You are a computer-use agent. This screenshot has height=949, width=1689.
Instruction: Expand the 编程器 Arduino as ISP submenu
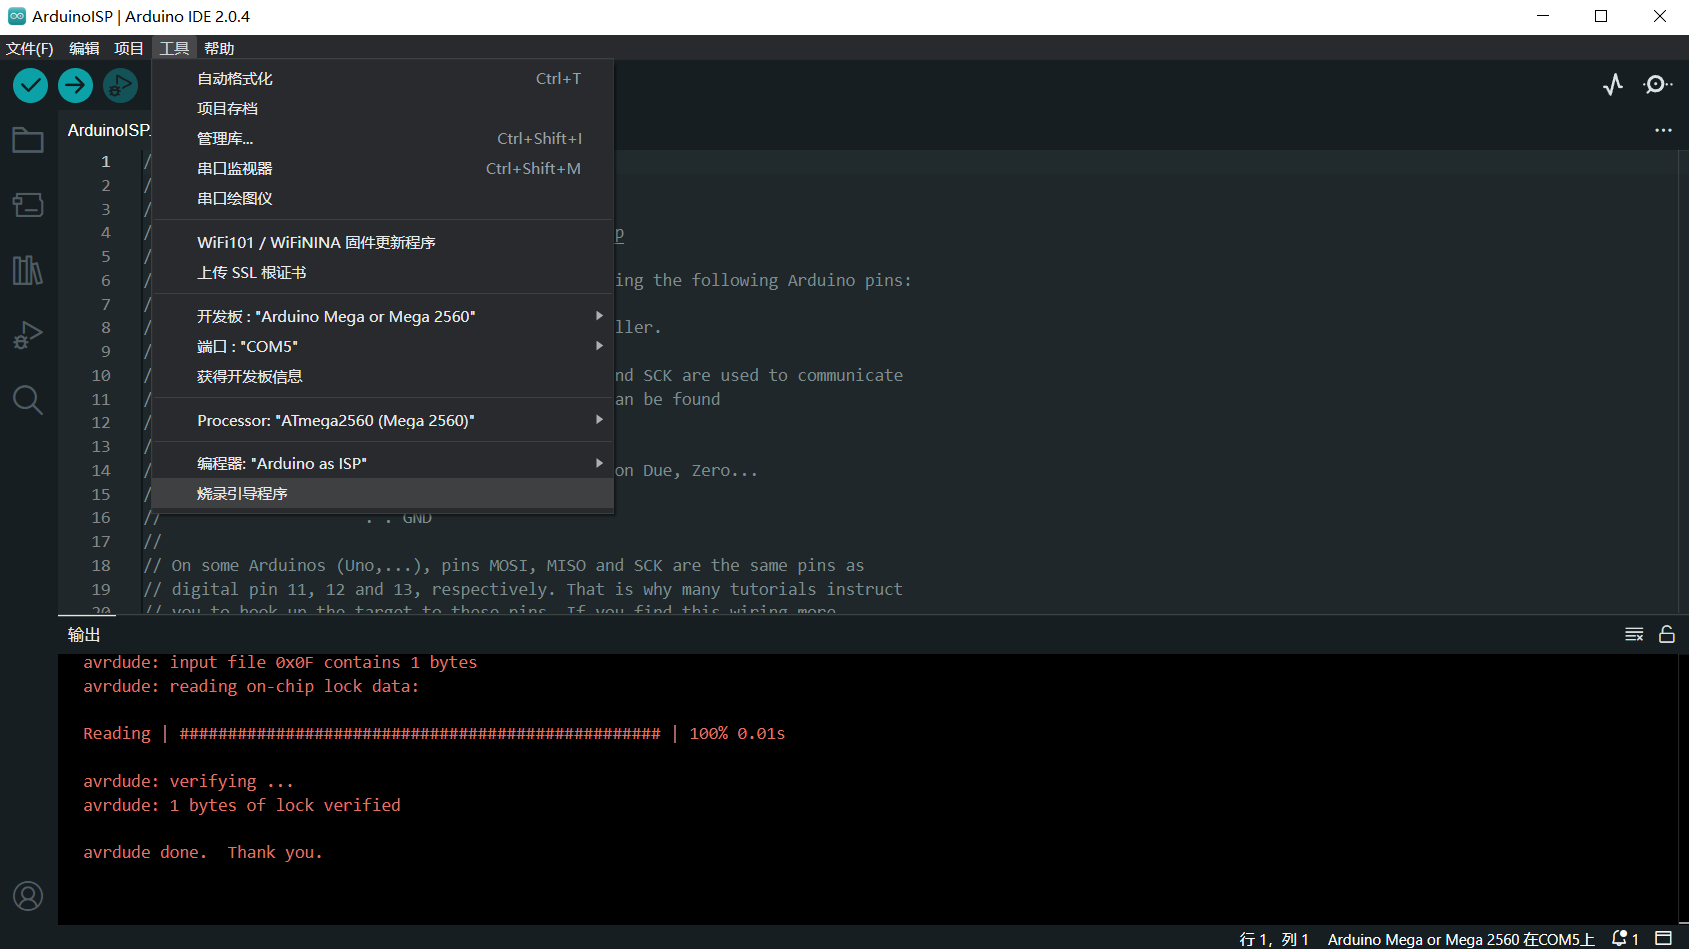[x=383, y=464]
